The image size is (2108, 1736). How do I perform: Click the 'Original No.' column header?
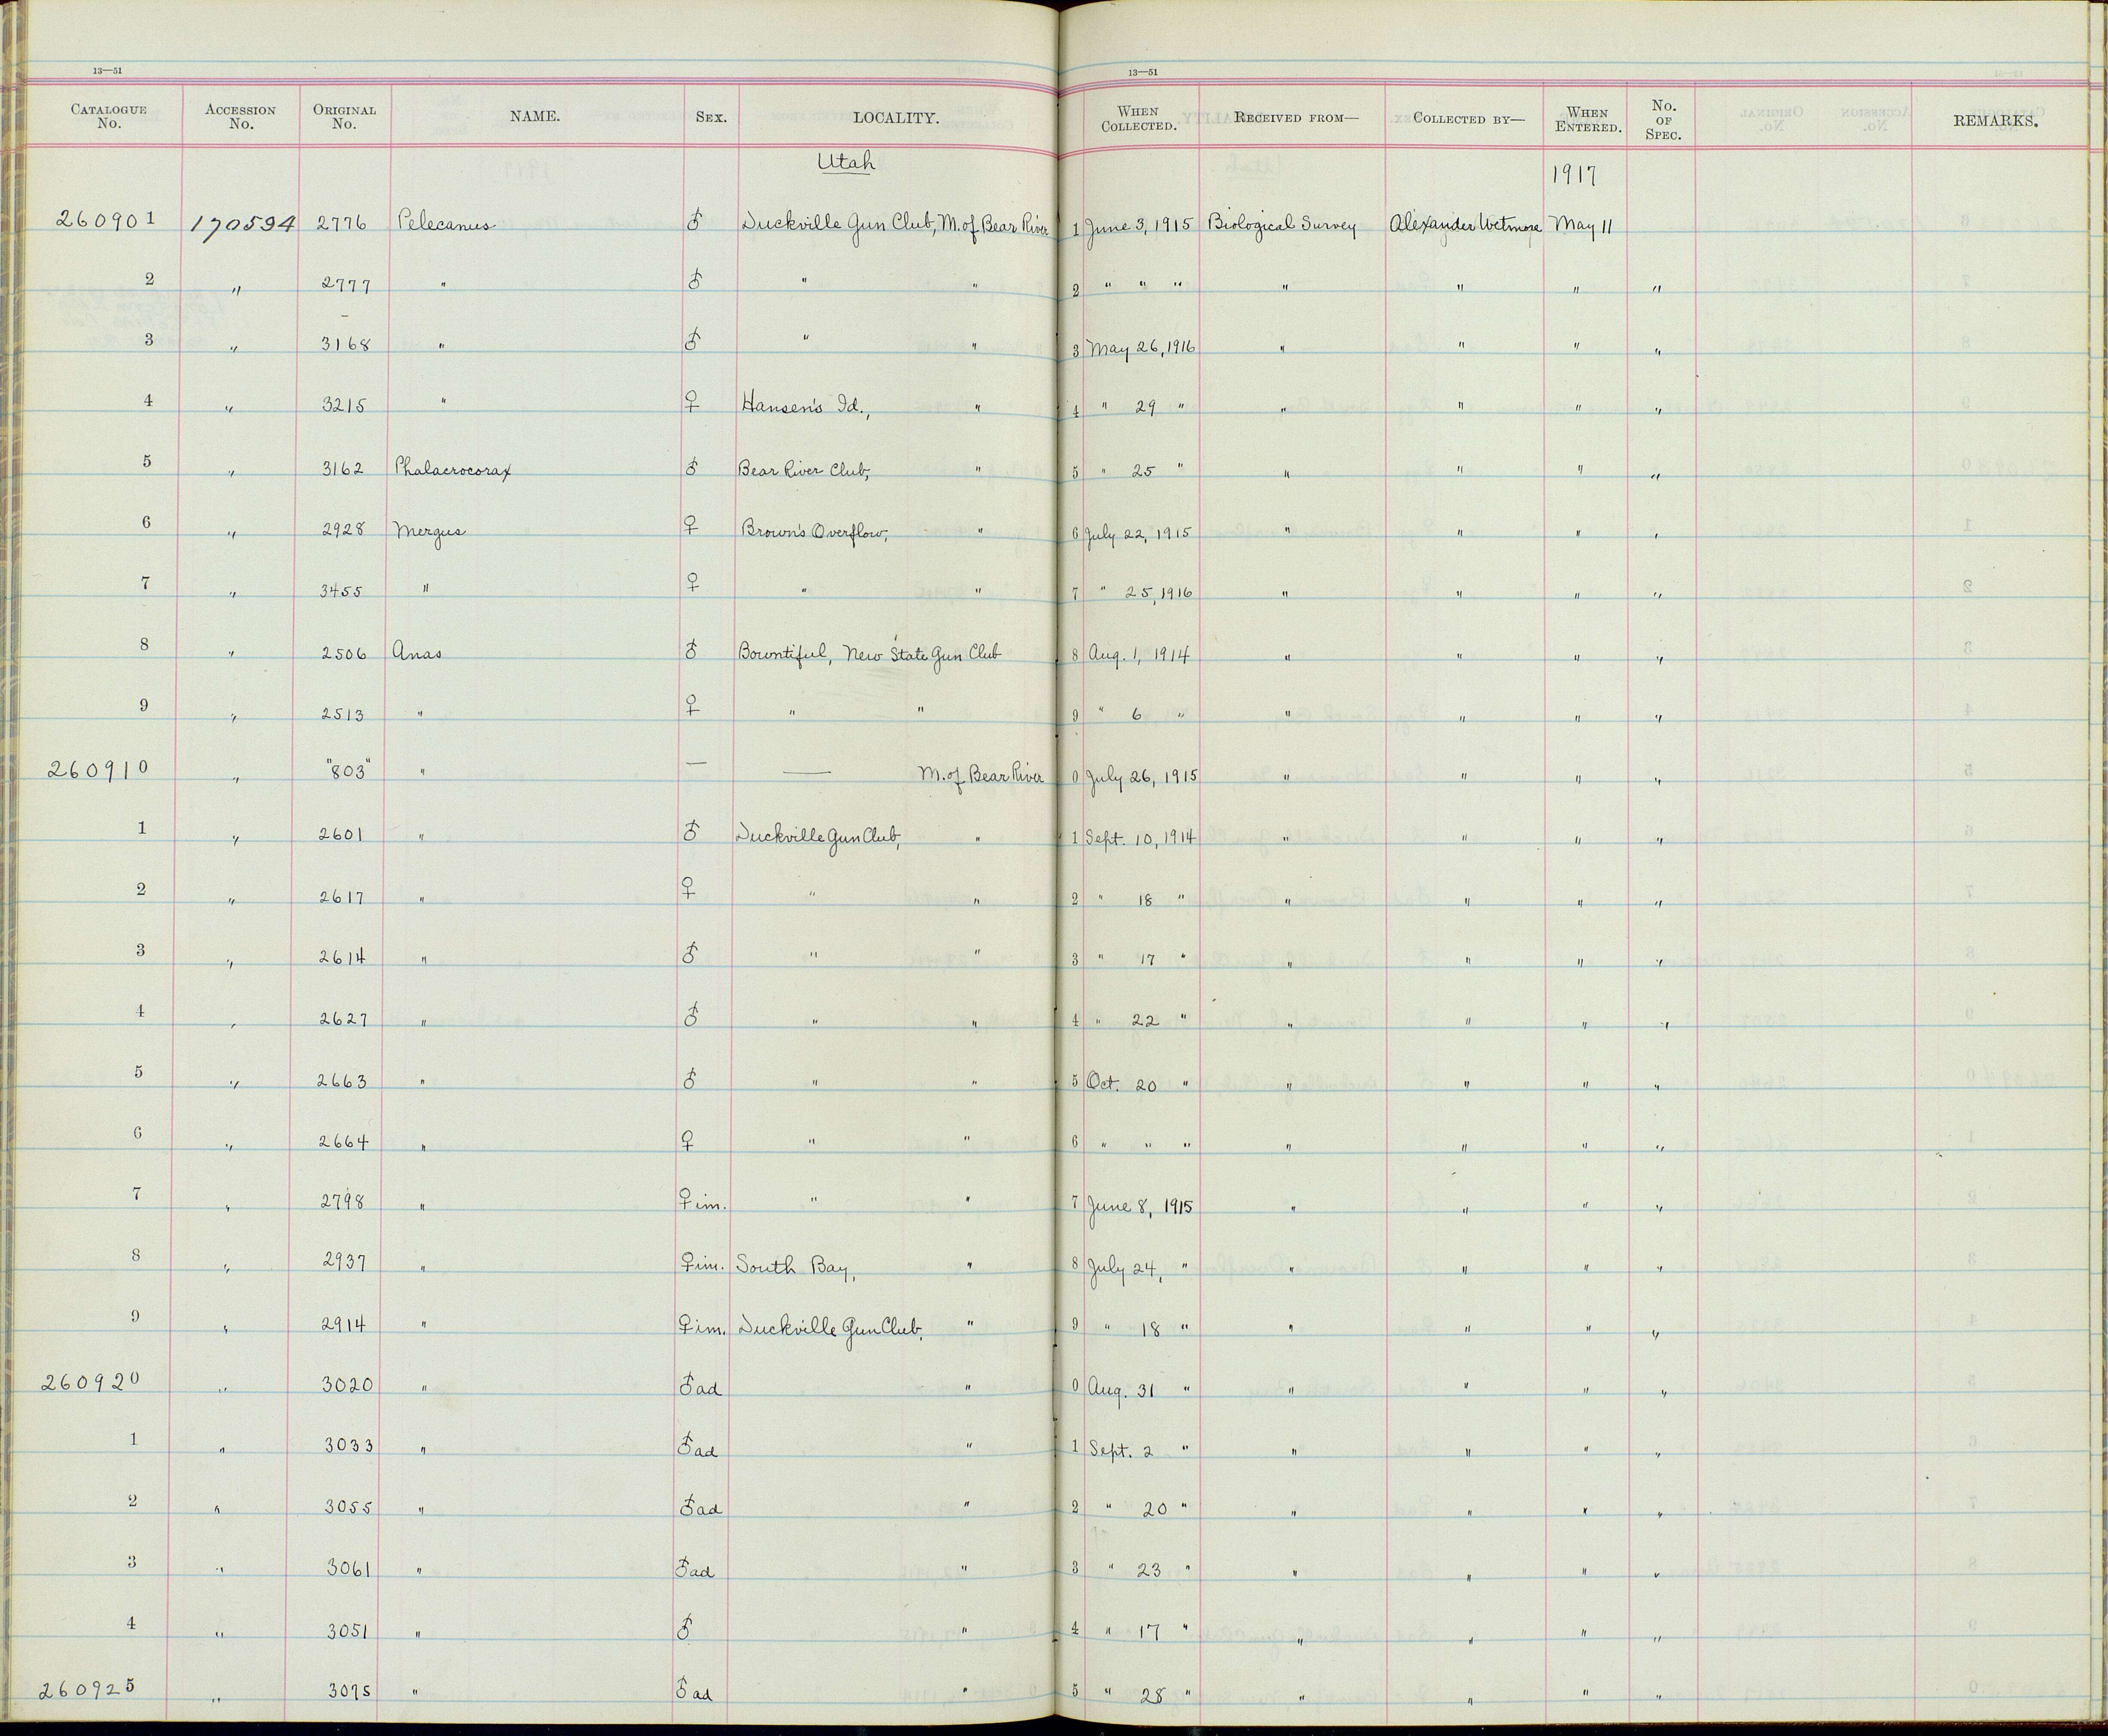(344, 117)
